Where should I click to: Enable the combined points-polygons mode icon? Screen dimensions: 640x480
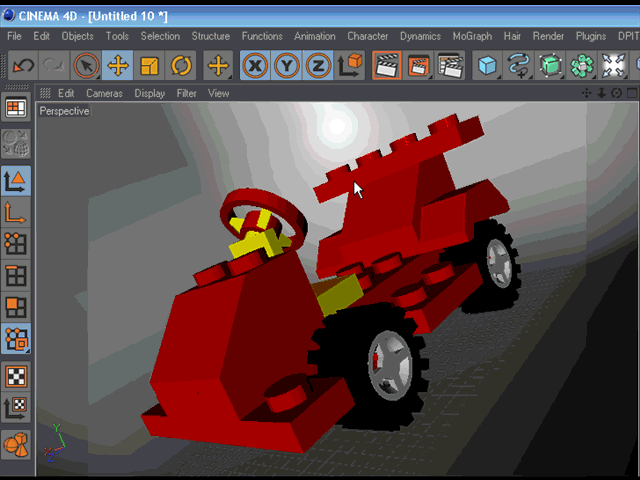click(16, 338)
